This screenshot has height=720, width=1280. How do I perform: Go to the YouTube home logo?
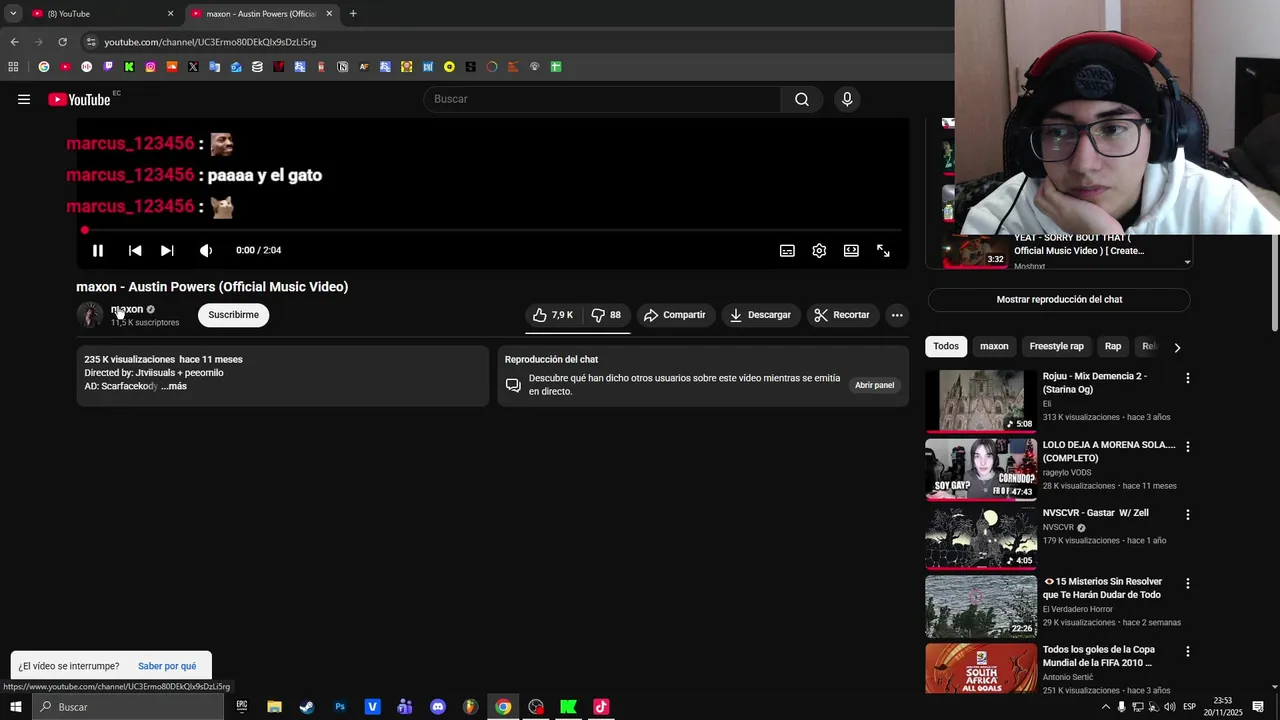click(79, 99)
